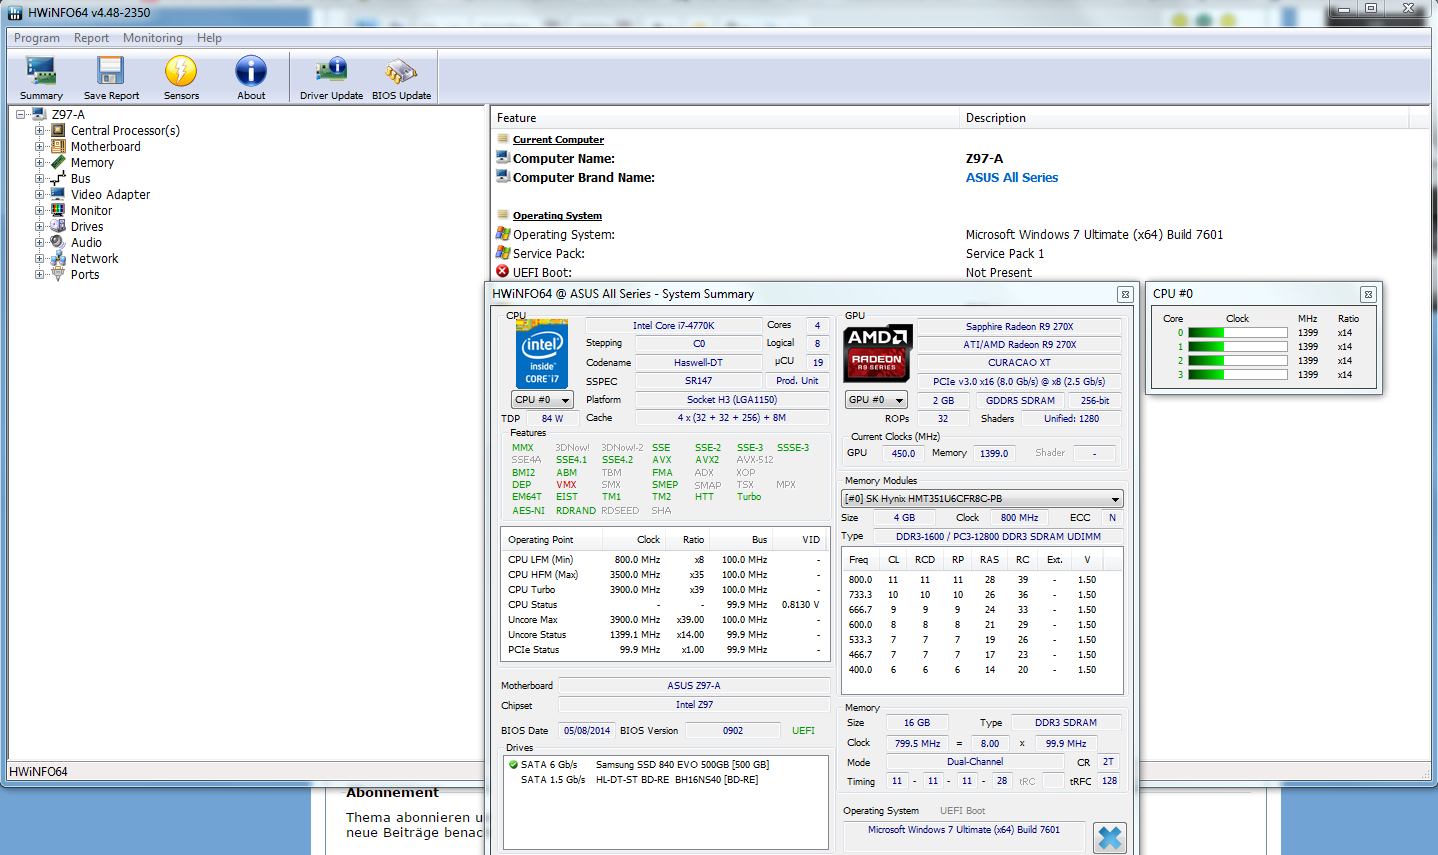1438x855 pixels.
Task: Click the Operating System Windows flag icon
Action: [x=503, y=234]
